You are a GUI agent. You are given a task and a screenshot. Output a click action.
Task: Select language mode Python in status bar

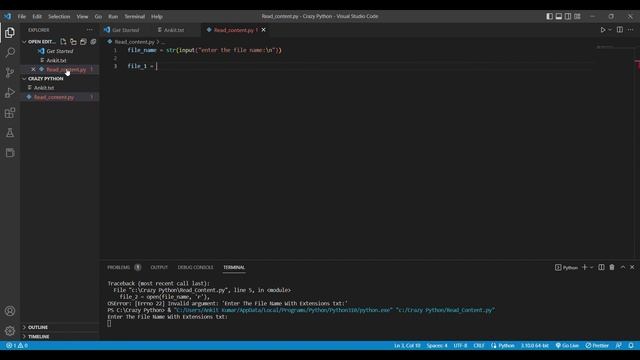(x=506, y=345)
